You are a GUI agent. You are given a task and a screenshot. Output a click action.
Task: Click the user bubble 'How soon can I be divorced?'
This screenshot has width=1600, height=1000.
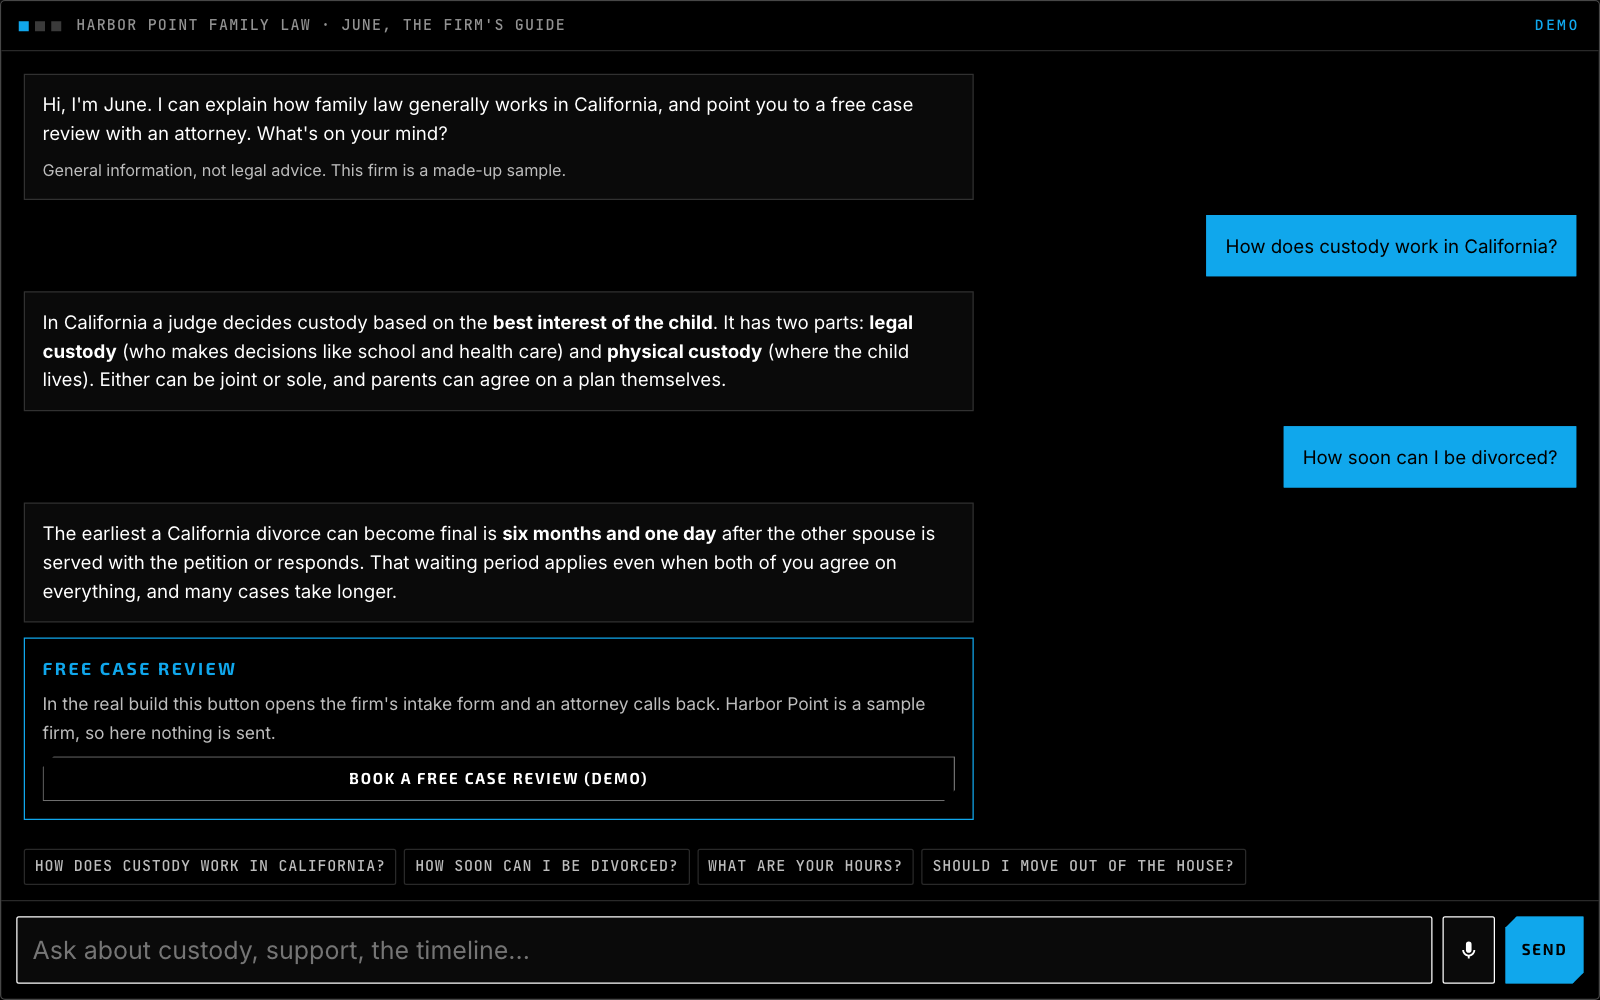[x=1430, y=457]
